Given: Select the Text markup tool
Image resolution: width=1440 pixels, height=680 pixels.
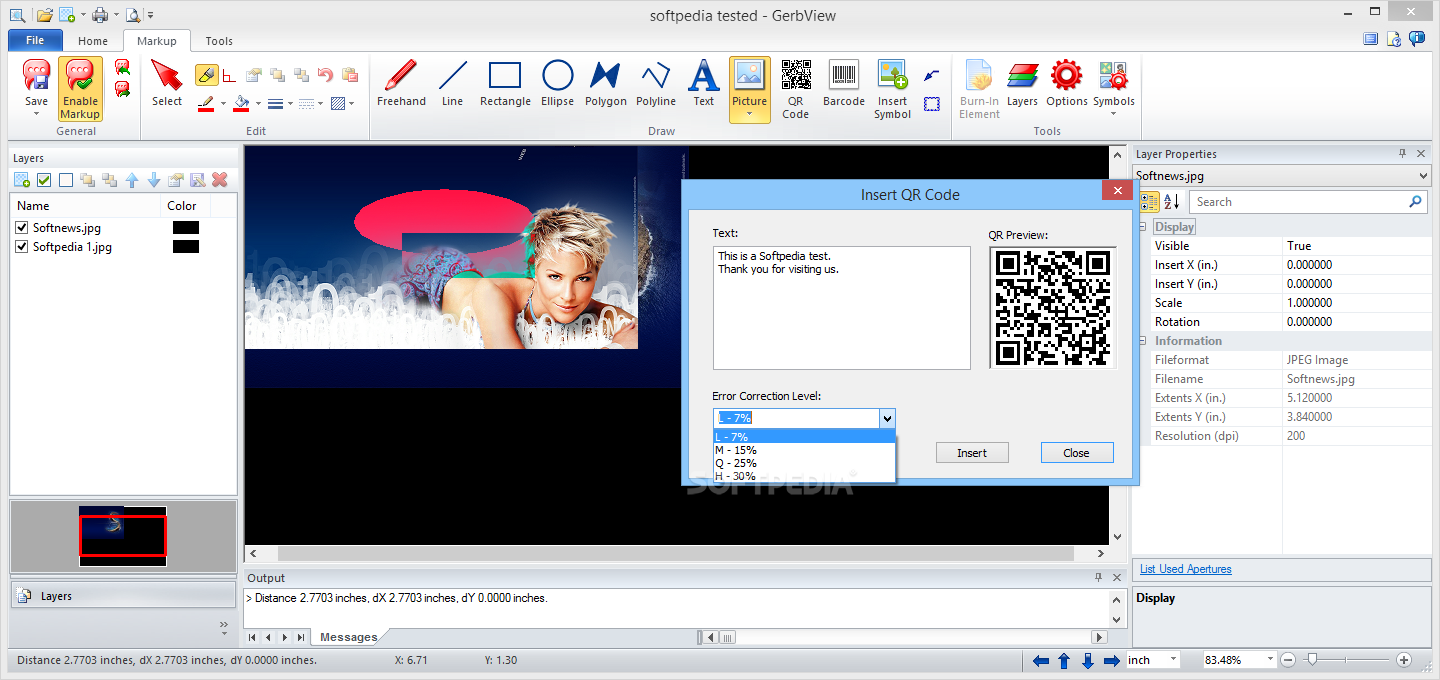Looking at the screenshot, I should (704, 84).
